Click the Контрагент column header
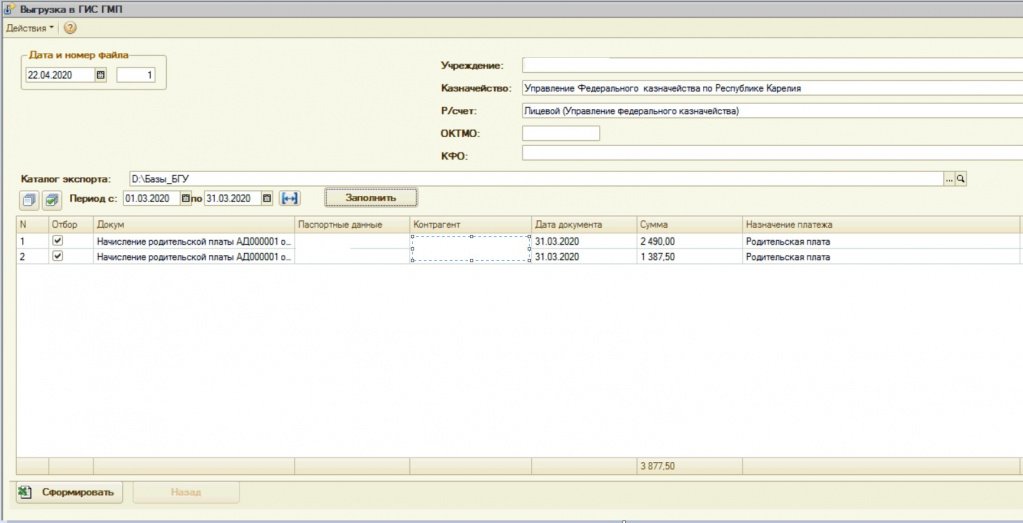The width and height of the screenshot is (1023, 523). tap(470, 224)
